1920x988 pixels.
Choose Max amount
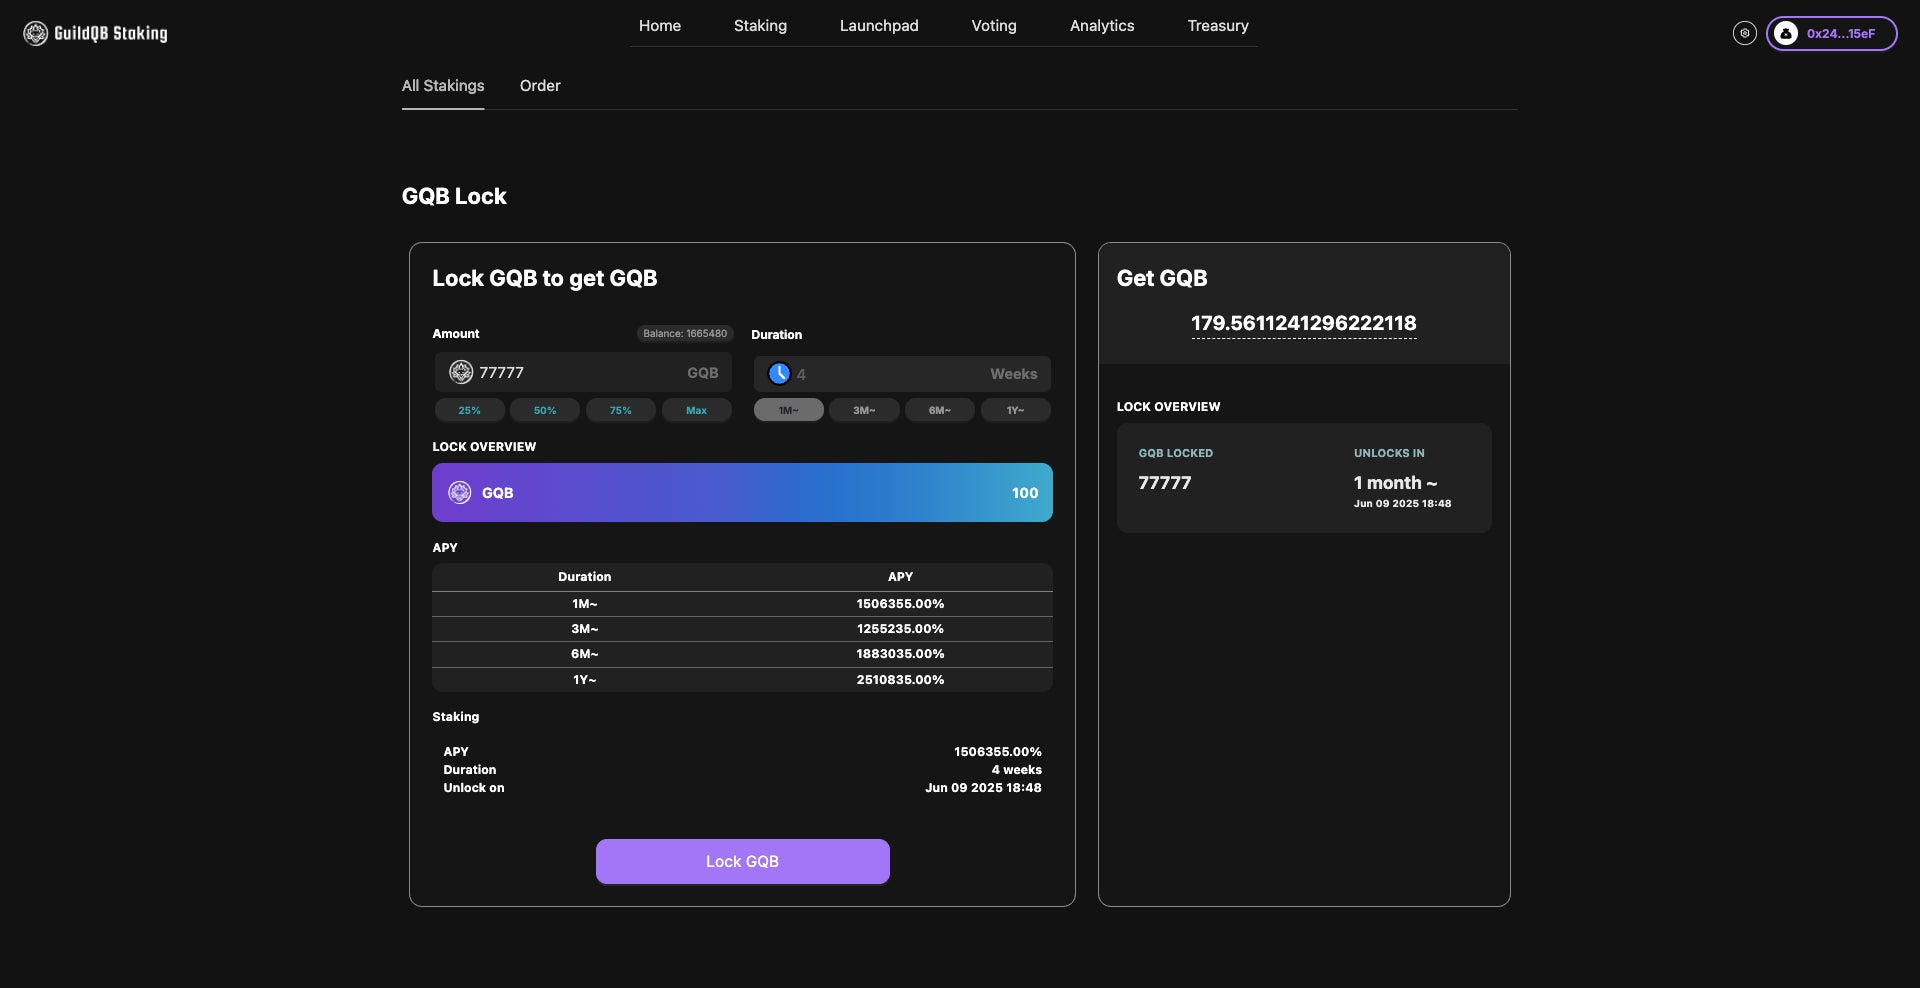(697, 410)
